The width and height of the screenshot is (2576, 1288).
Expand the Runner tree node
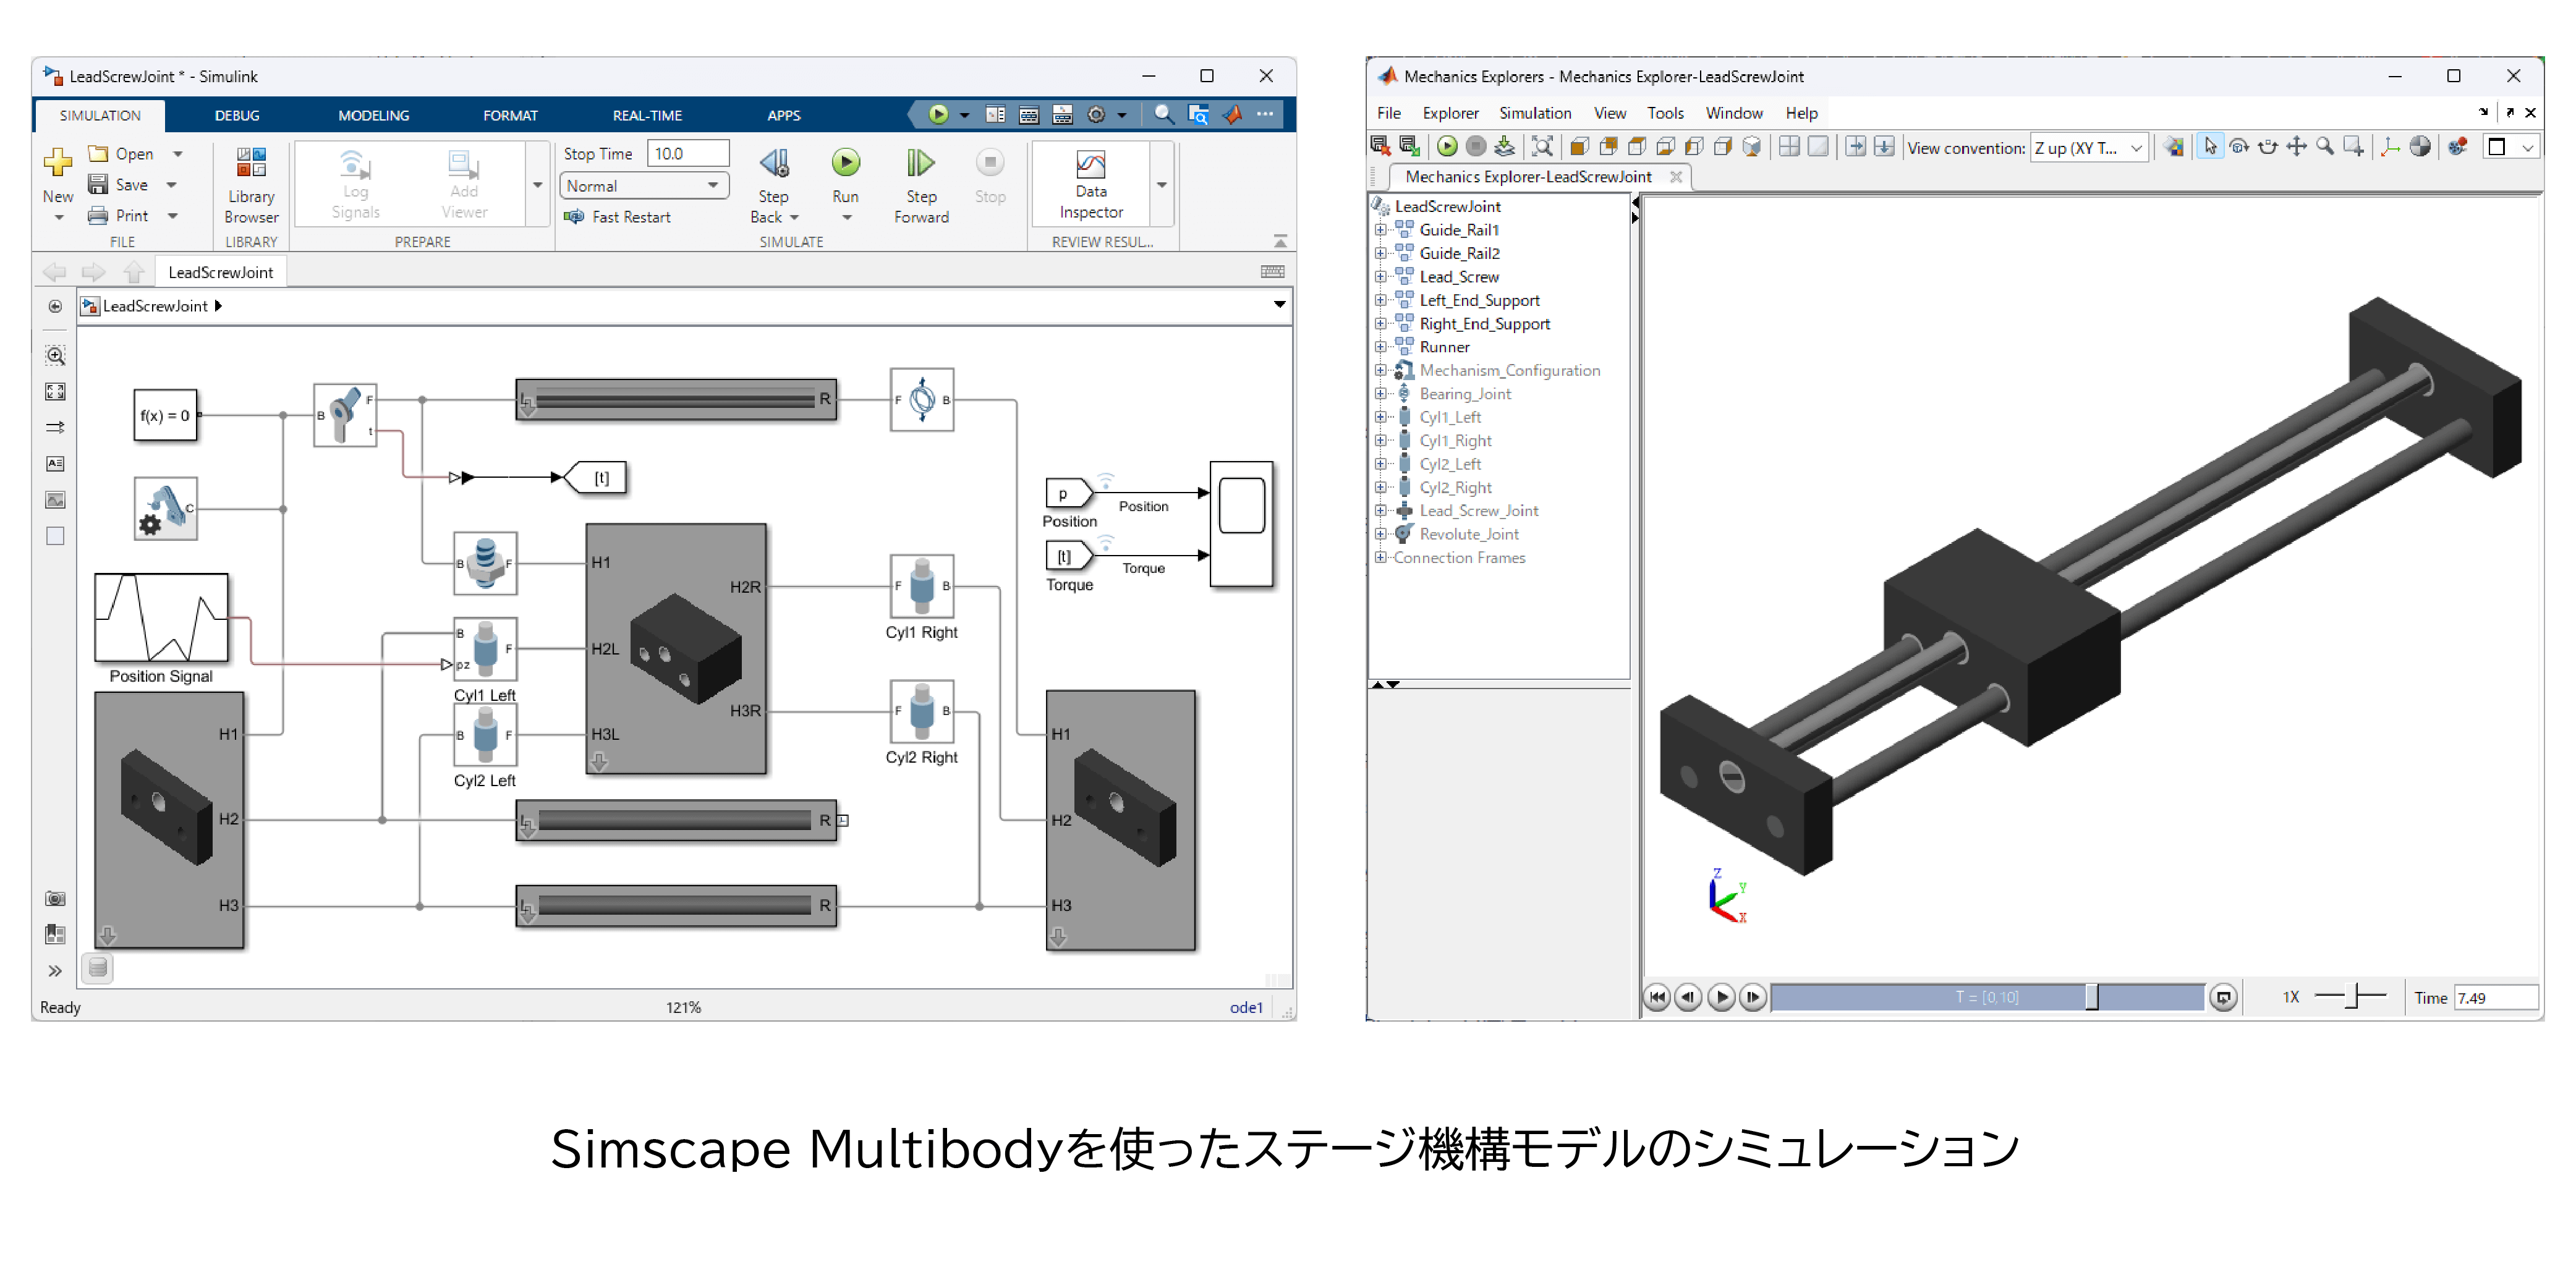point(1380,347)
